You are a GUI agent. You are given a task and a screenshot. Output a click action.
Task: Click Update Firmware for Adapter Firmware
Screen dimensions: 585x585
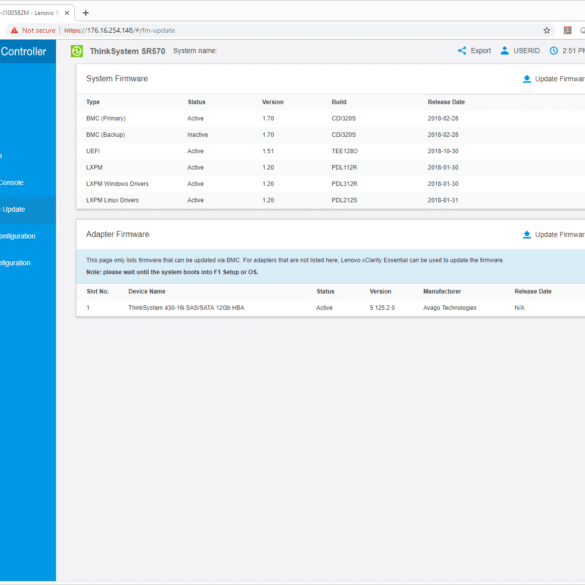560,234
